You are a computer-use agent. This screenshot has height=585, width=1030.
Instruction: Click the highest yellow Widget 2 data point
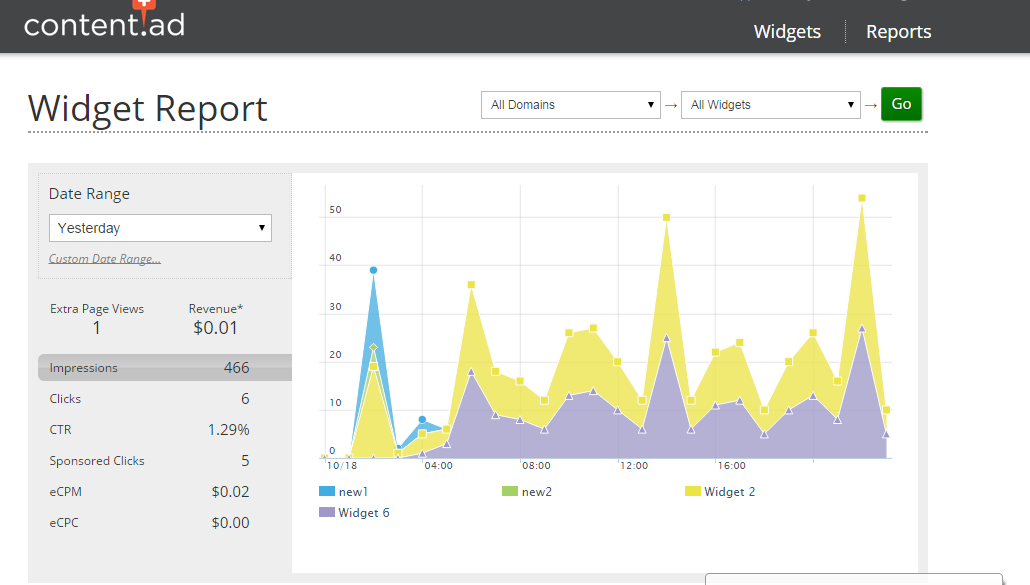click(861, 198)
